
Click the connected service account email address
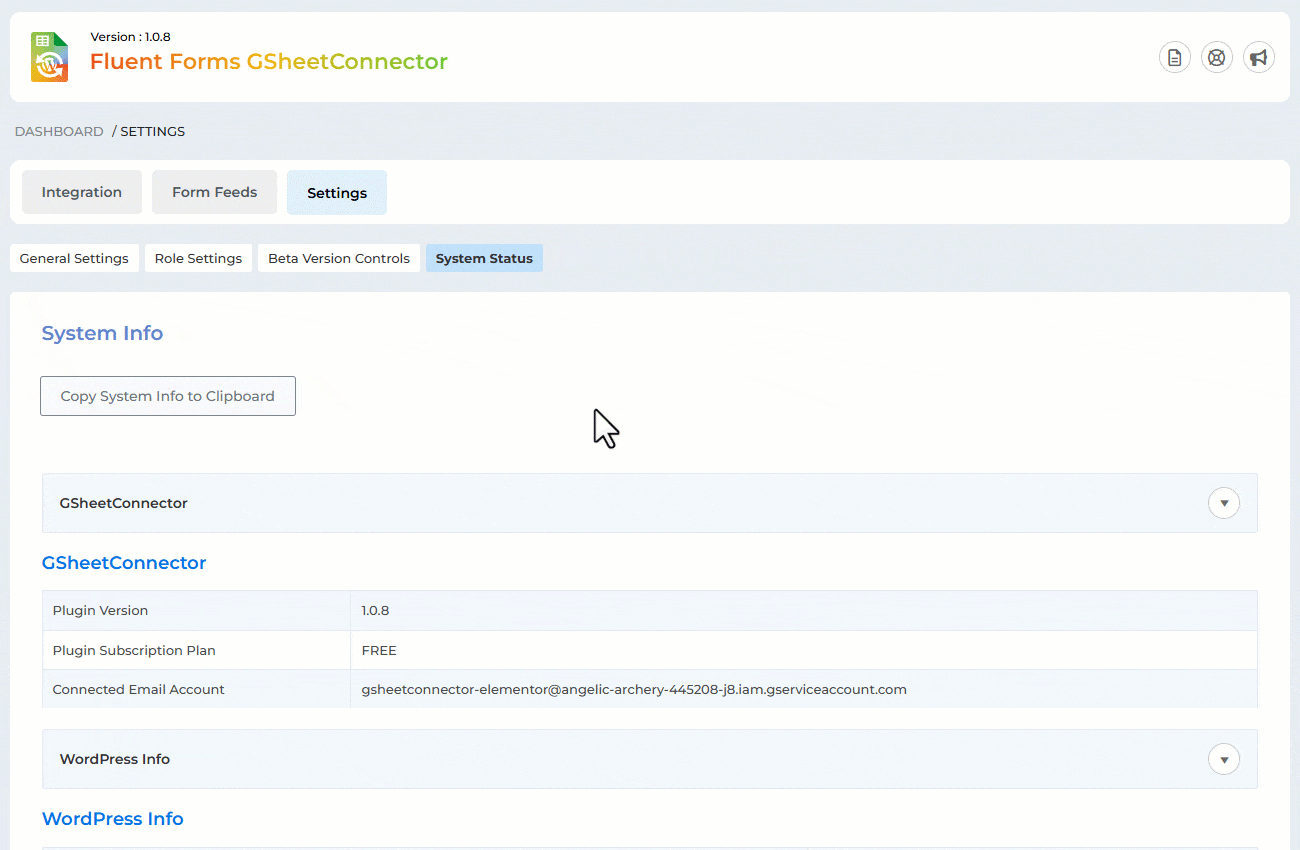(634, 689)
